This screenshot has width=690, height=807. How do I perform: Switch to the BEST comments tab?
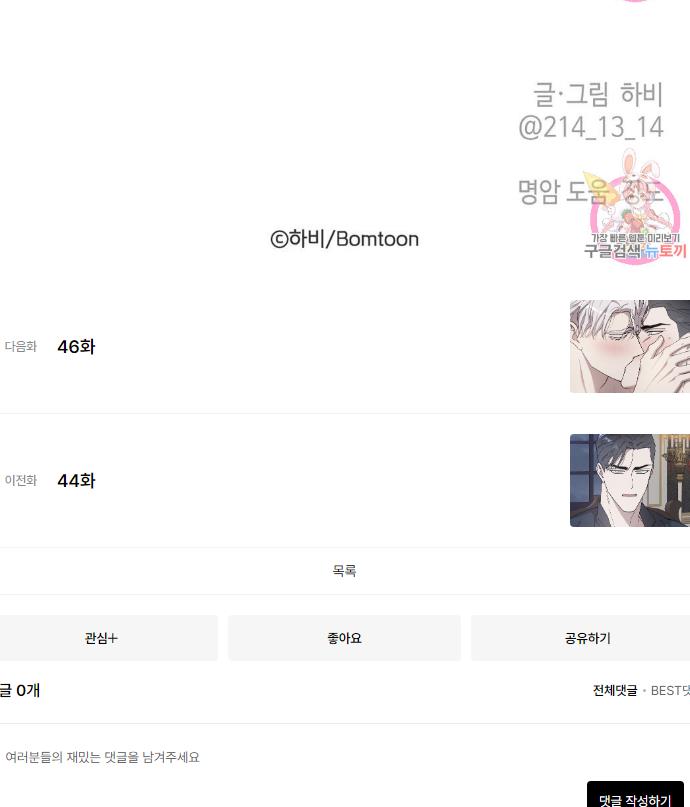coord(670,690)
